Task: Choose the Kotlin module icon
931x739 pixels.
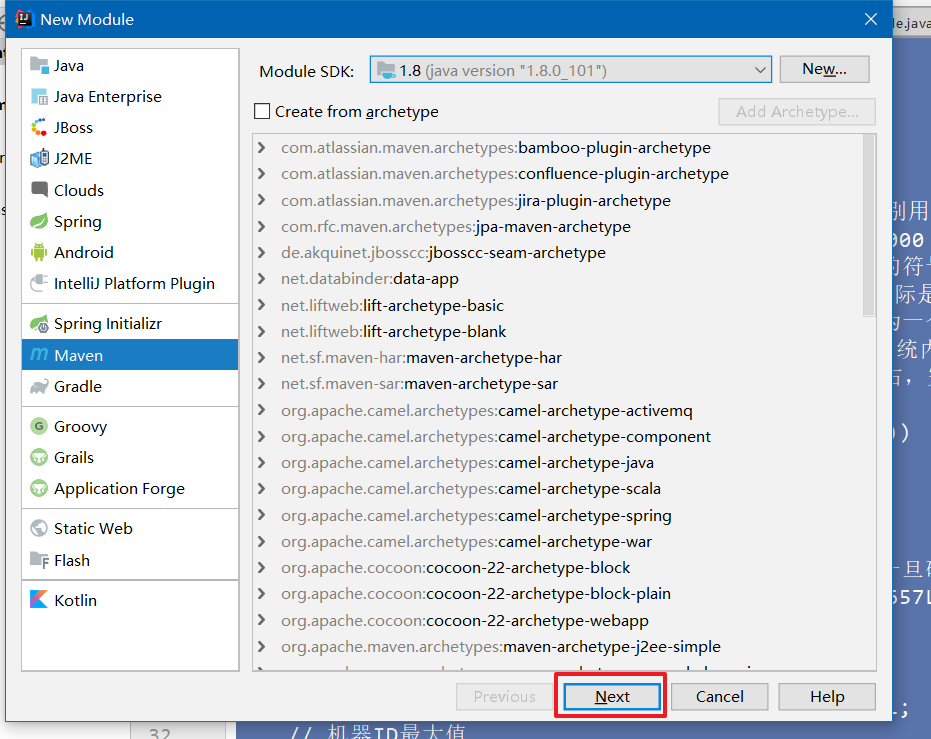Action: pos(39,600)
